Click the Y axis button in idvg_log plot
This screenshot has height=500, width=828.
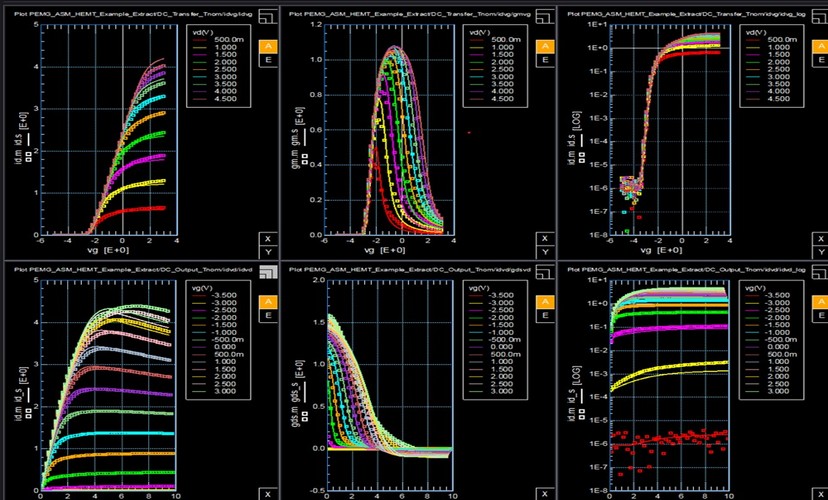pyautogui.click(x=821, y=252)
